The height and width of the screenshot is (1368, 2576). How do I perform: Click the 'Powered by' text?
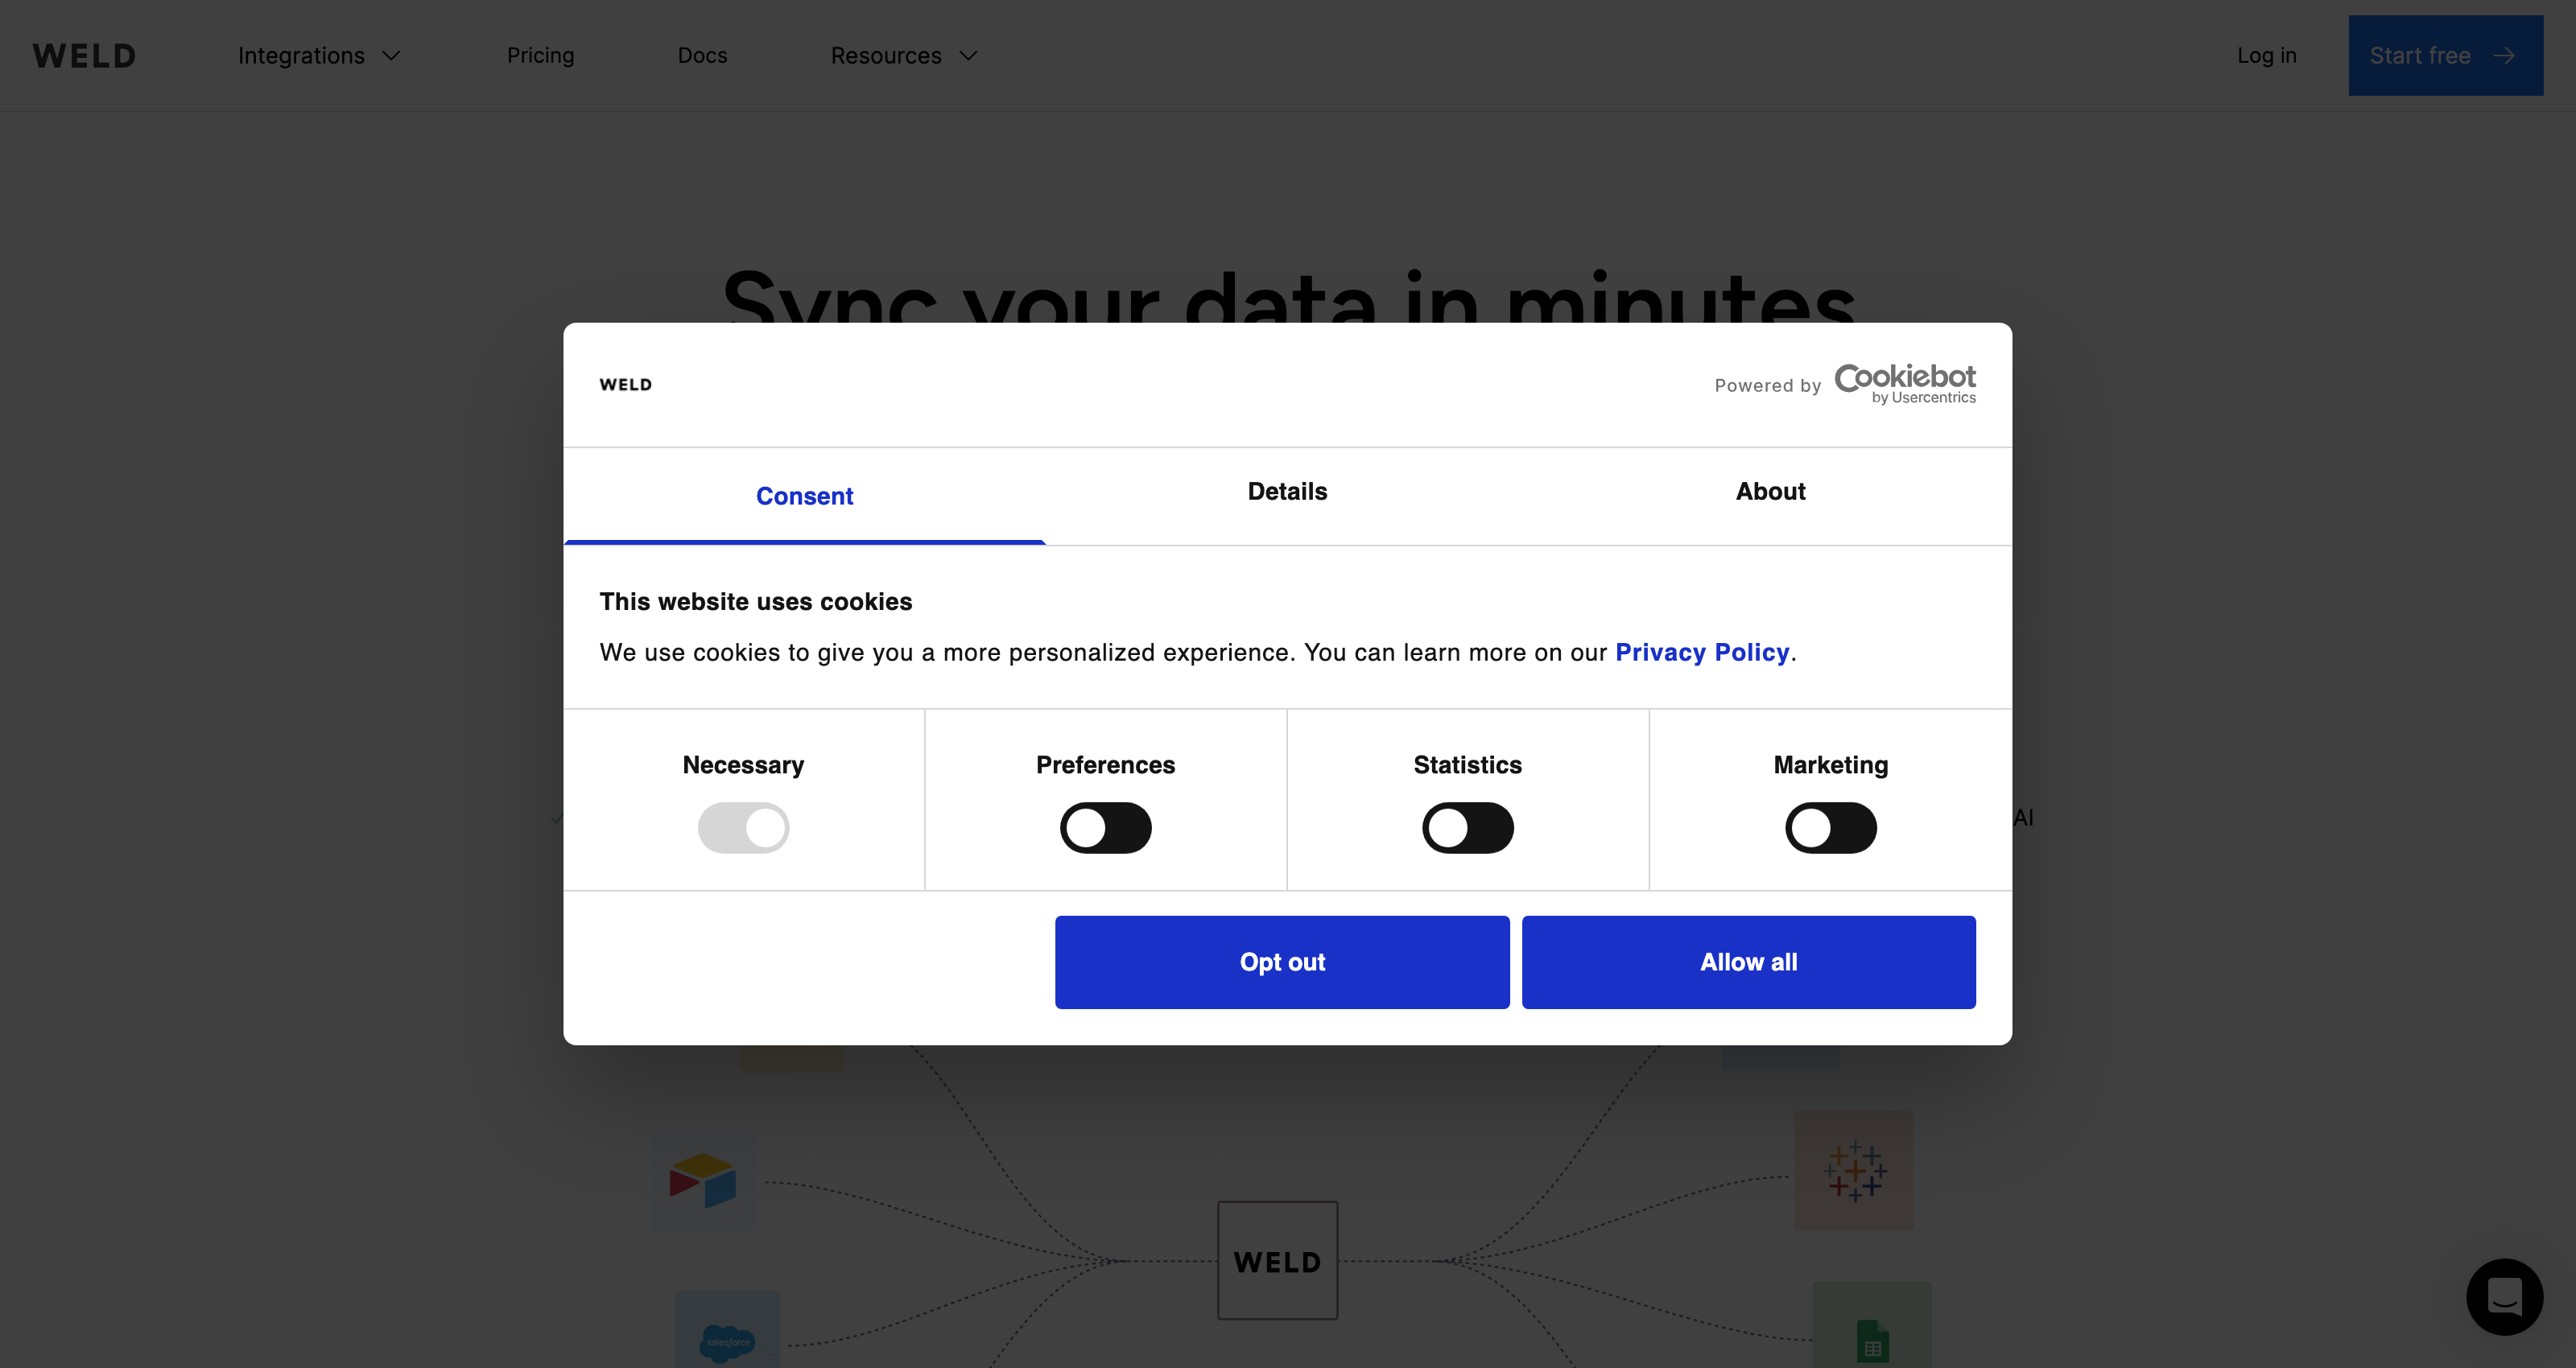pos(1768,386)
